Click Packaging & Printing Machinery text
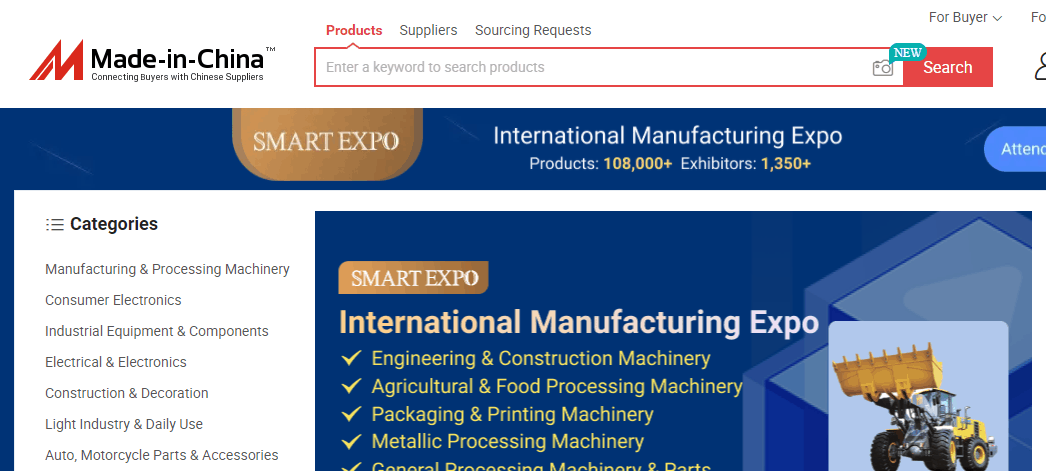The height and width of the screenshot is (471, 1046). tap(512, 414)
